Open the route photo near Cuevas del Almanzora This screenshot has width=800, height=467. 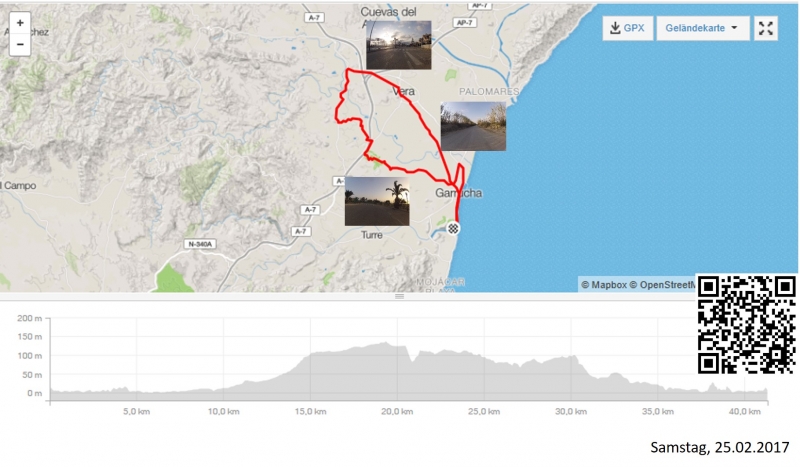pyautogui.click(x=398, y=45)
